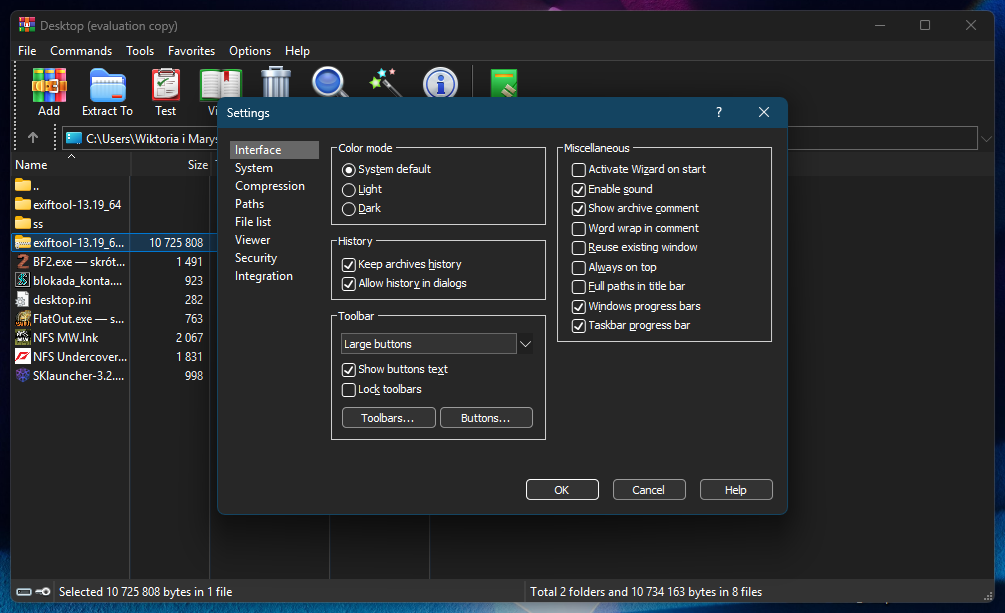Enable the Activate Wizard on start checkbox
1005x613 pixels.
coord(579,170)
